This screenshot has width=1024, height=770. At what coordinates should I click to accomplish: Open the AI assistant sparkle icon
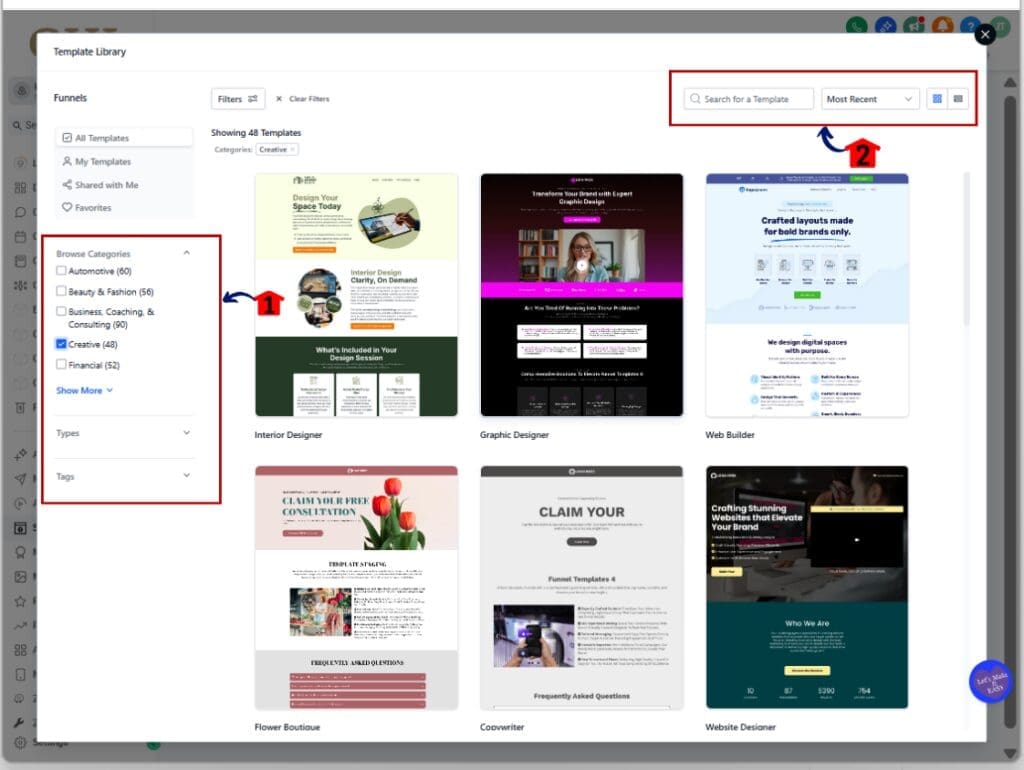pyautogui.click(x=887, y=25)
